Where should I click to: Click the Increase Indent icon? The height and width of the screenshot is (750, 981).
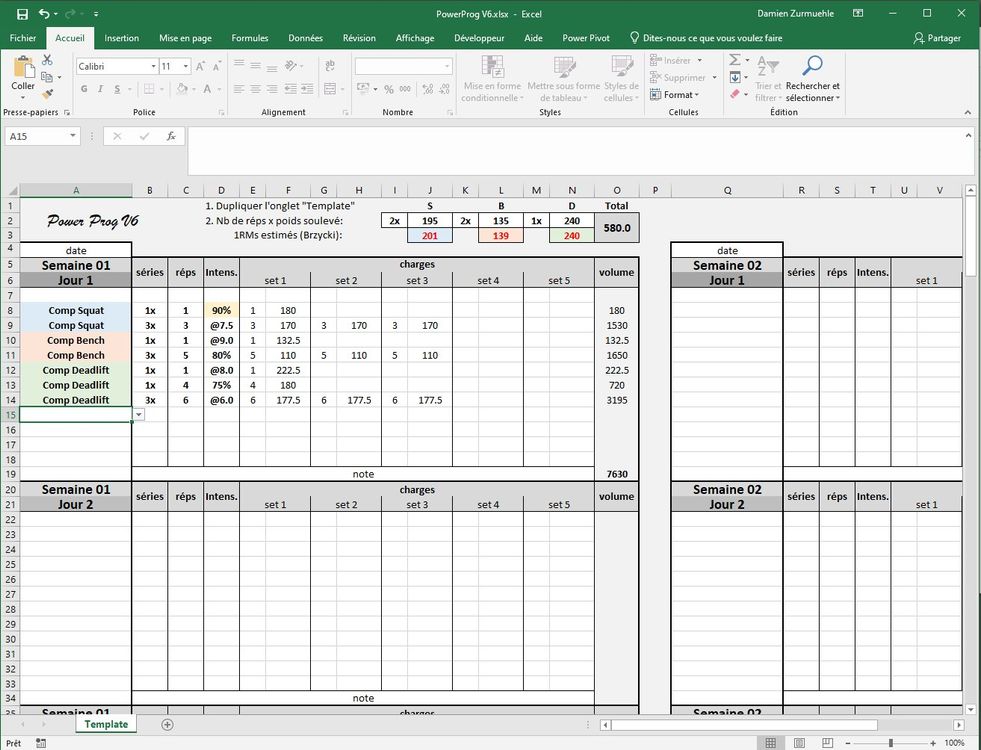click(x=307, y=89)
